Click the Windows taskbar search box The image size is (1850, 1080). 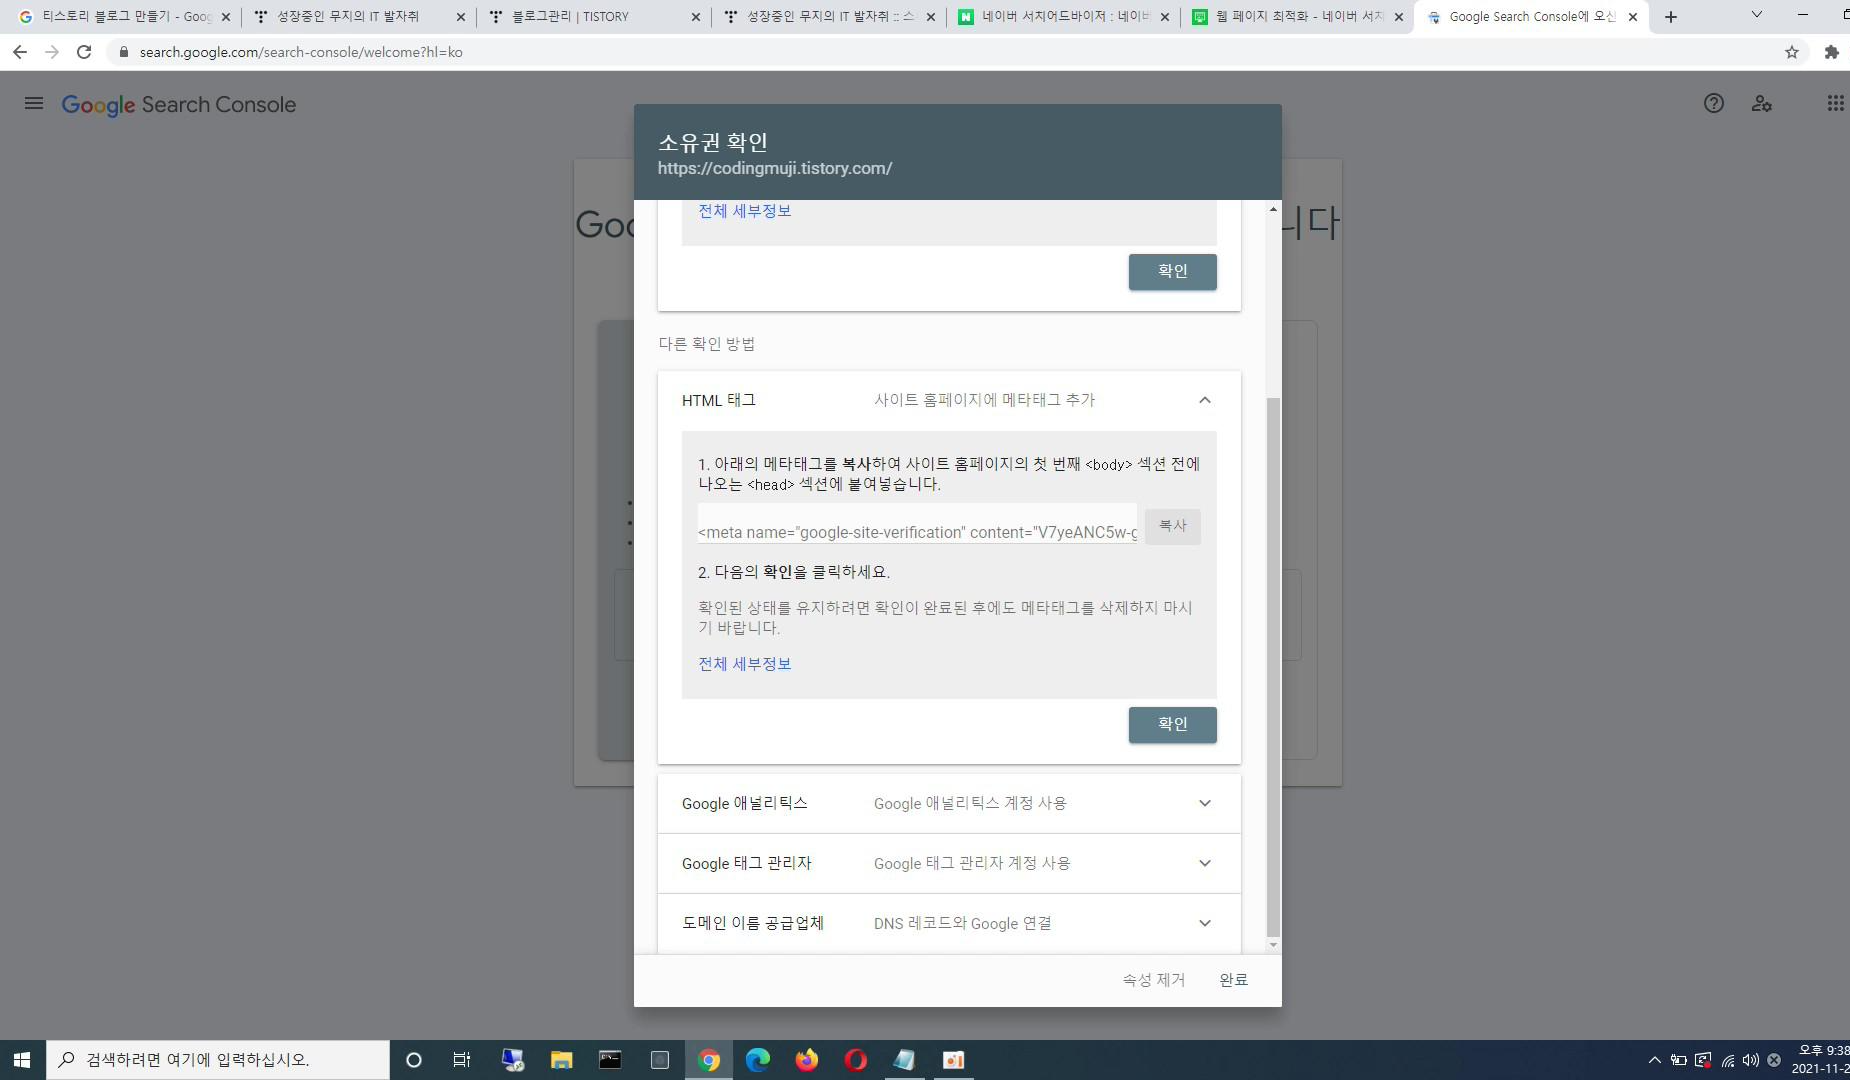[x=218, y=1060]
